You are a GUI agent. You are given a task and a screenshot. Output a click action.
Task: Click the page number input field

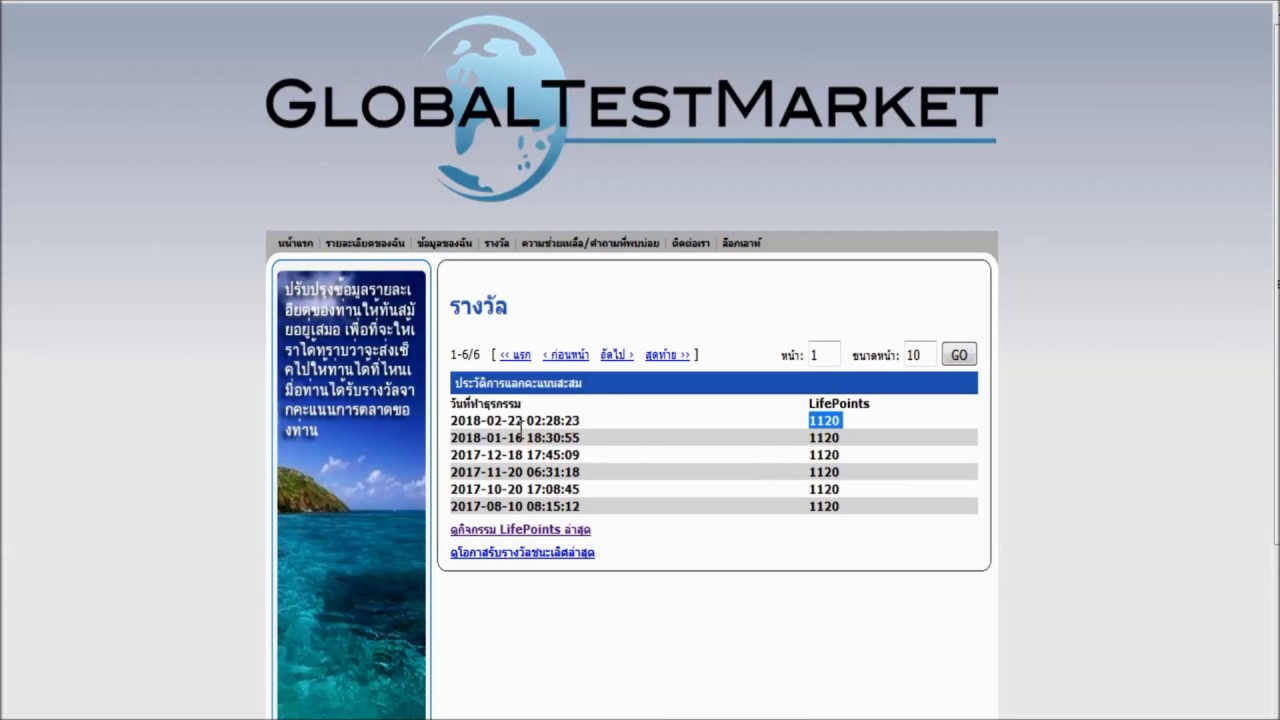click(x=824, y=354)
